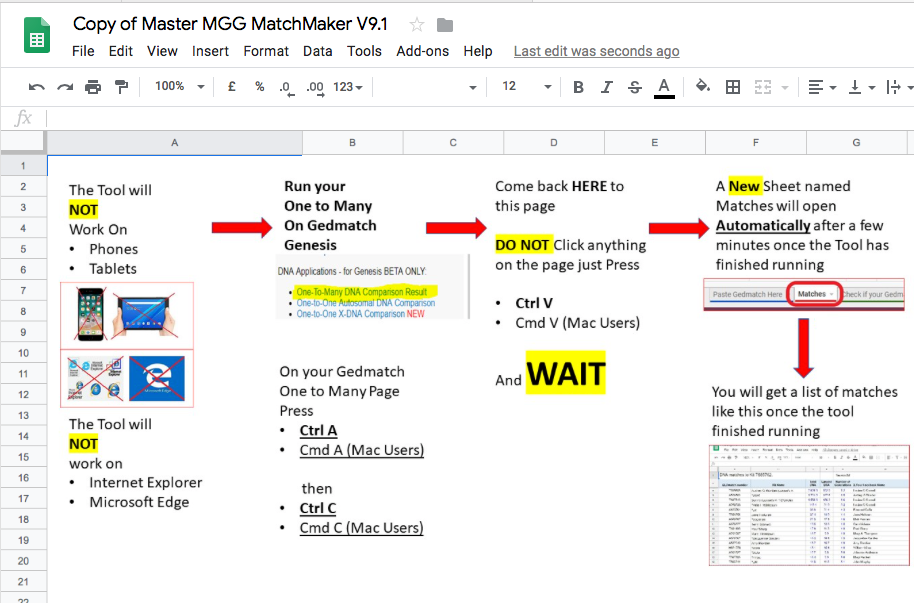
Task: Click the merge cells button
Action: [762, 87]
